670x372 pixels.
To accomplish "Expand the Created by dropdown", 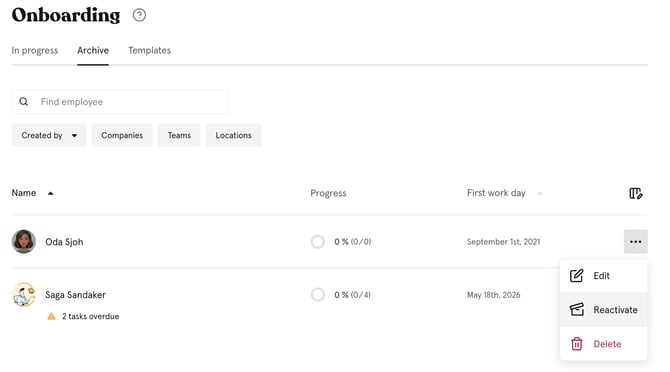I will point(49,135).
